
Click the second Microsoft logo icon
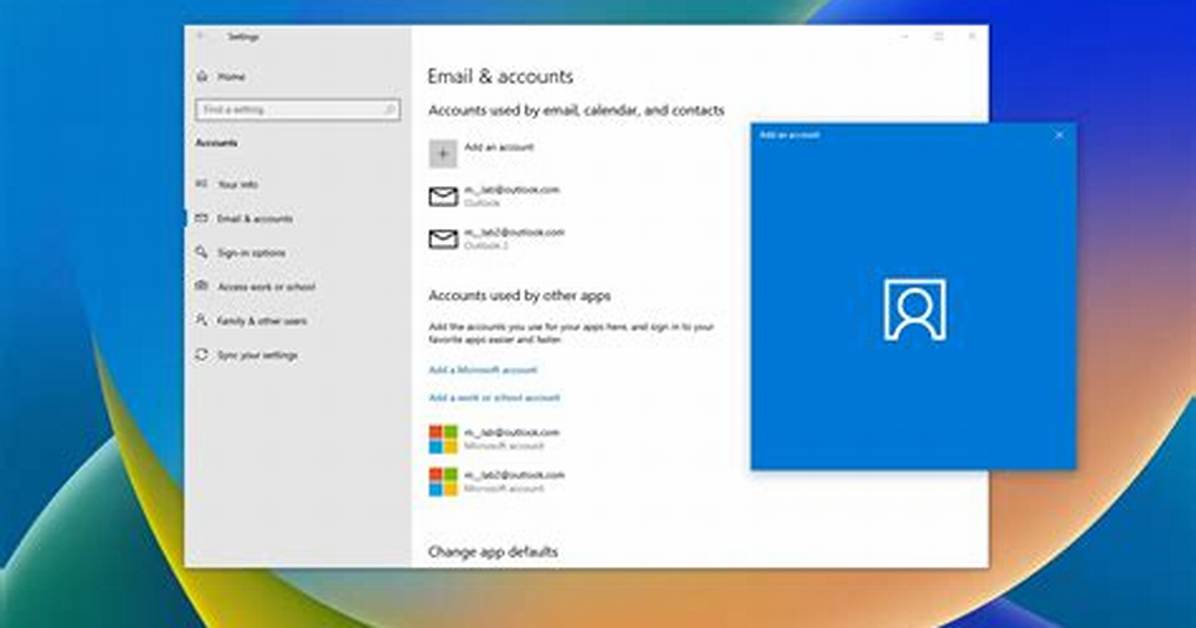click(443, 482)
